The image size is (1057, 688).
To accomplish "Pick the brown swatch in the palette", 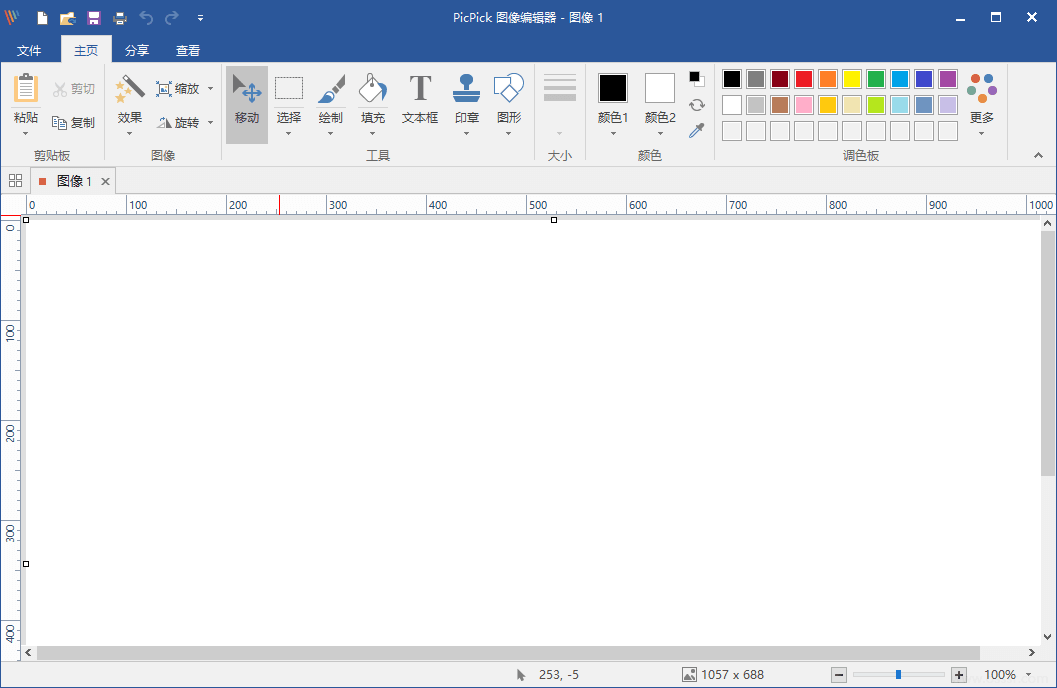I will click(x=780, y=104).
